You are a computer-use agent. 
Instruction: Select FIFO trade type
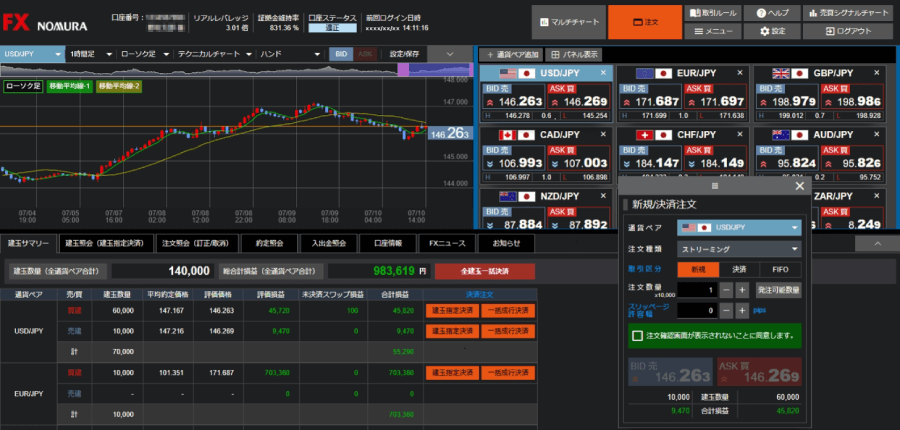click(780, 269)
